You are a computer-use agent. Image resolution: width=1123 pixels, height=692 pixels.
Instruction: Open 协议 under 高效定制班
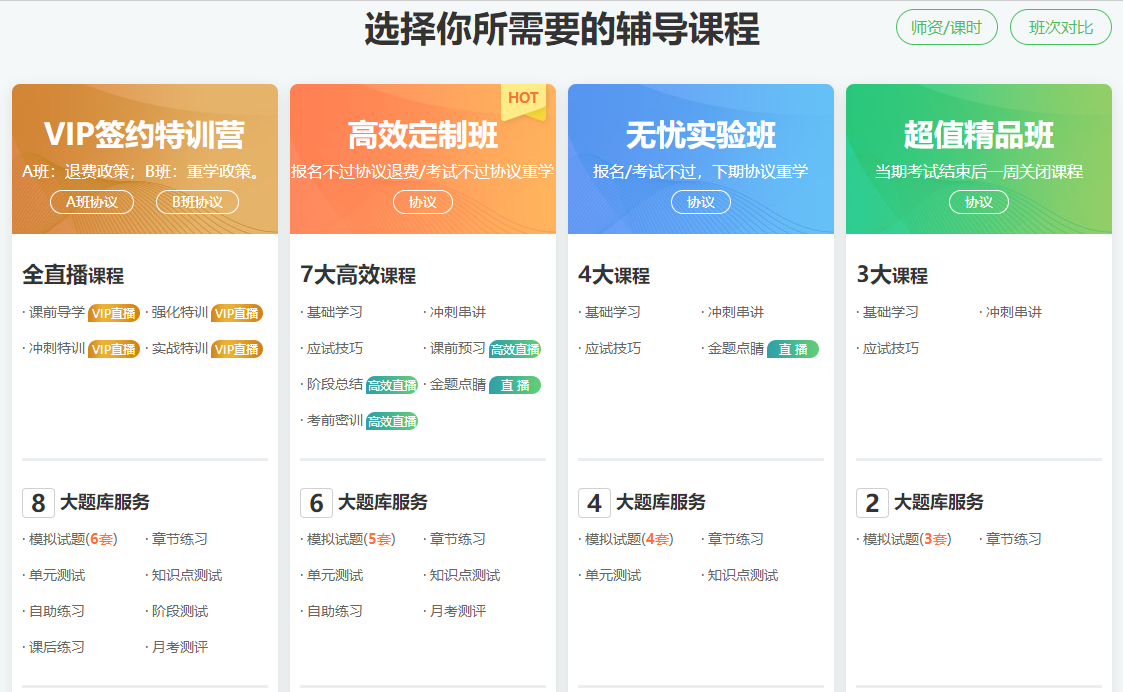click(423, 202)
